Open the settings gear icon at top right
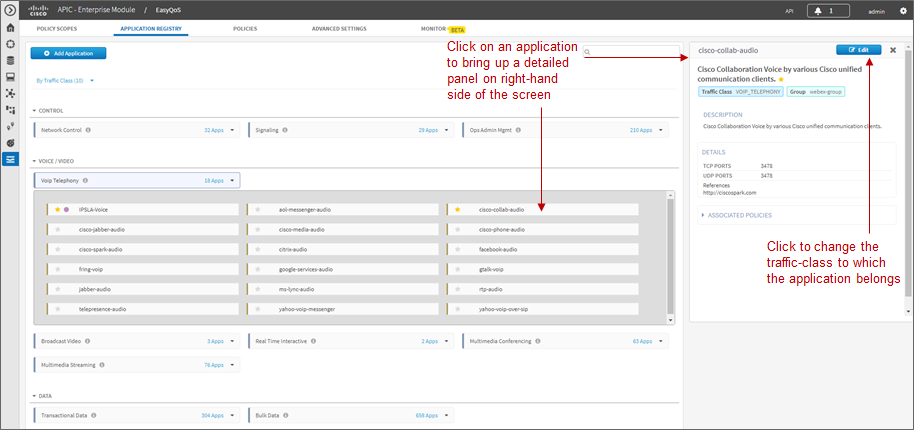The height and width of the screenshot is (430, 915). [903, 11]
